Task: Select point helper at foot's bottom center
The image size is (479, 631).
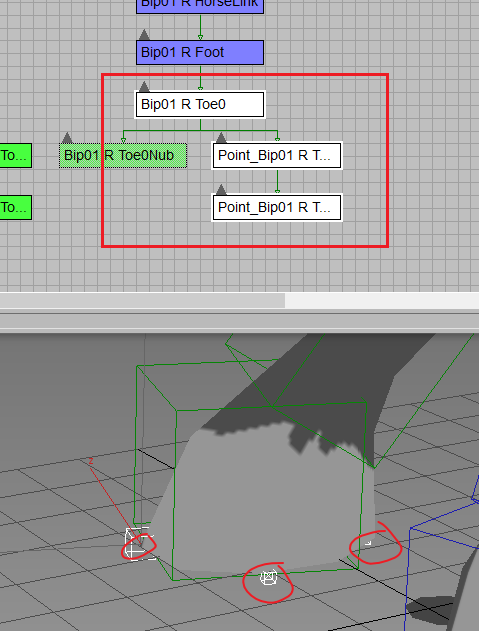Action: click(x=268, y=577)
